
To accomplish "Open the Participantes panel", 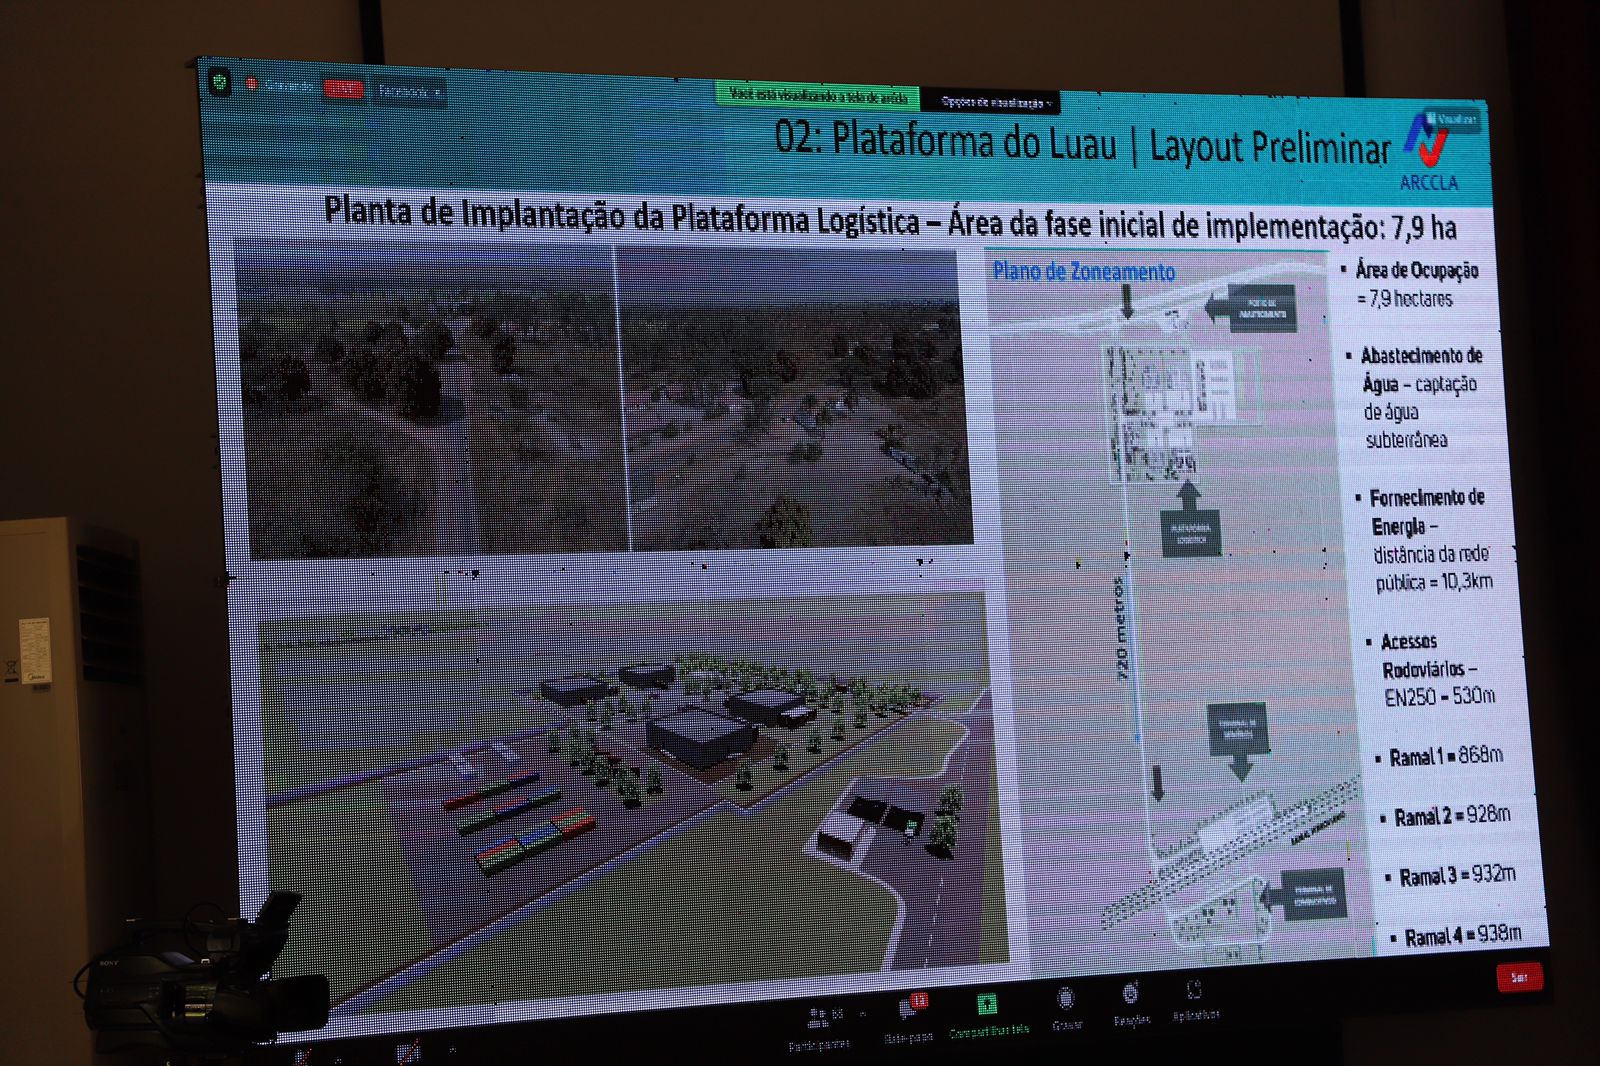I will pyautogui.click(x=819, y=1027).
